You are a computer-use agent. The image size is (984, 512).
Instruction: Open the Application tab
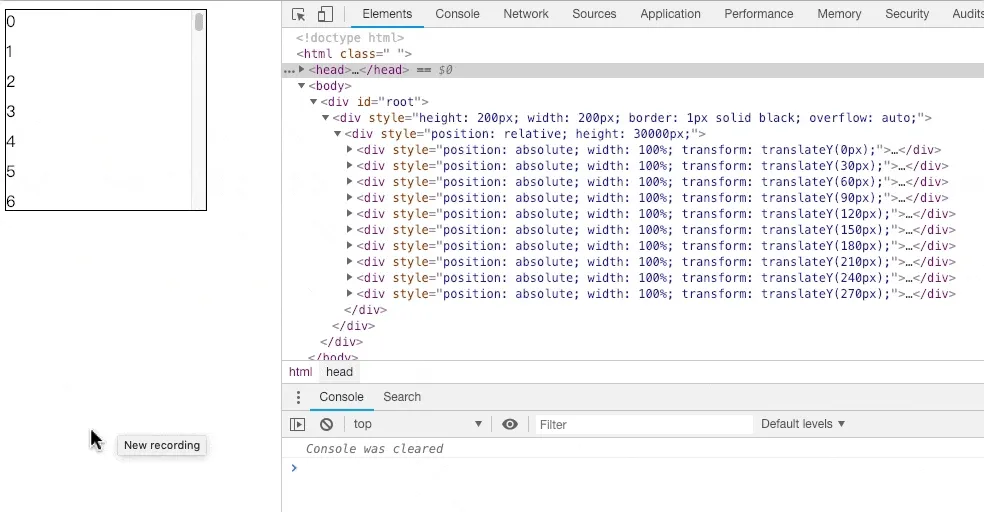click(670, 14)
